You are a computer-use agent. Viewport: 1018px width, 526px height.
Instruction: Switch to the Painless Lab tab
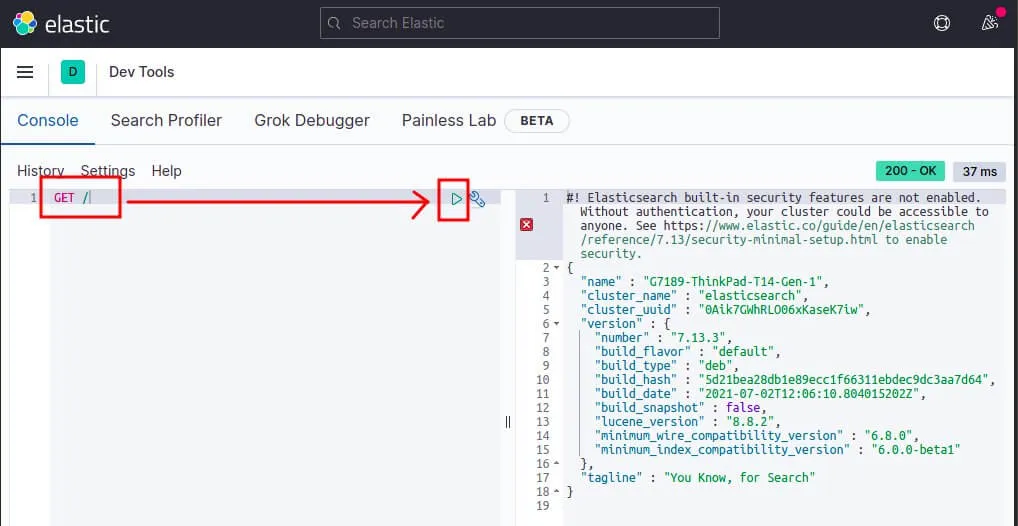point(449,120)
